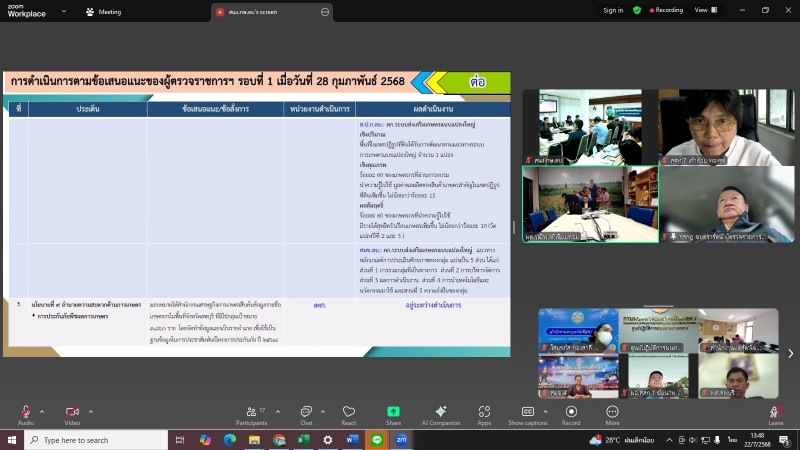The image size is (800, 450).
Task: Open the Chat panel
Action: [x=306, y=413]
